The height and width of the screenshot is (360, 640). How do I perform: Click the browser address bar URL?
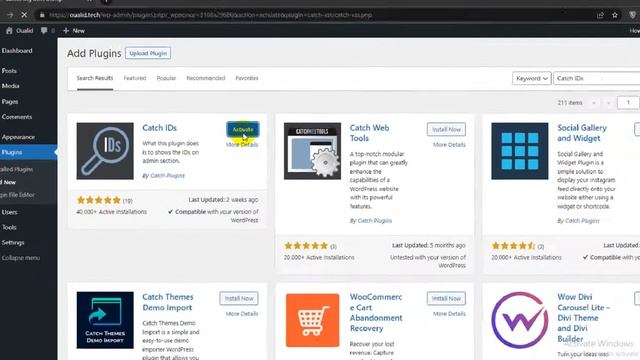210,15
